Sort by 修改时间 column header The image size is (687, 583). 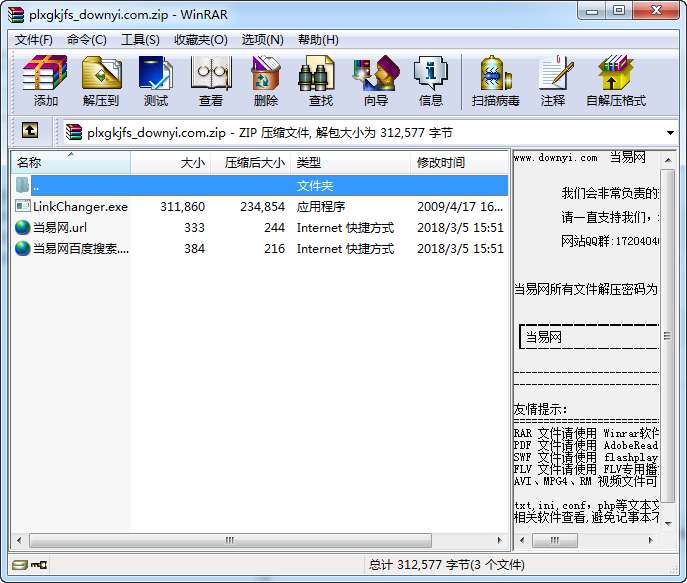pos(459,163)
